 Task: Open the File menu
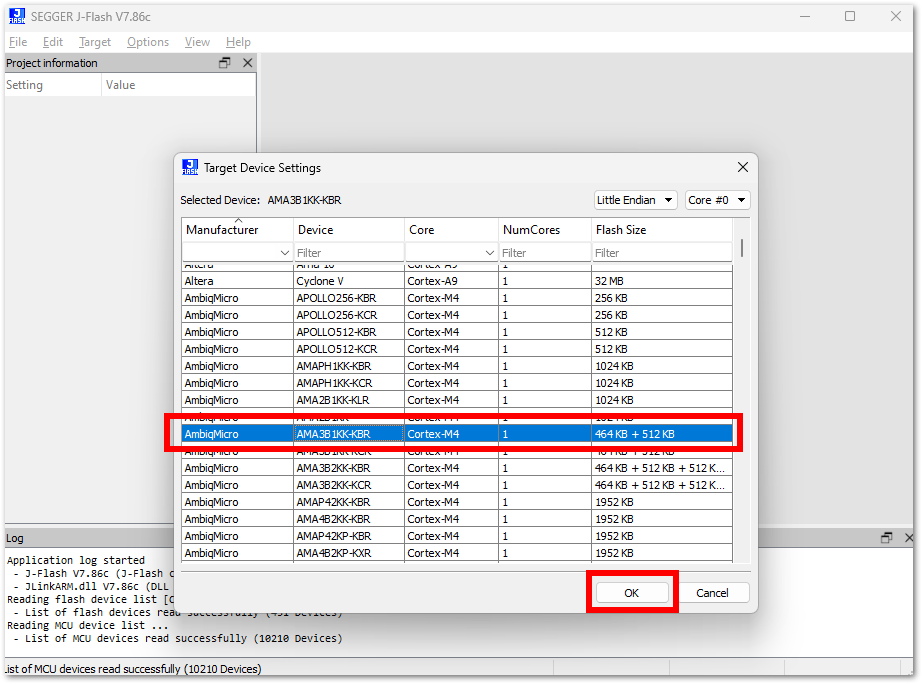click(x=18, y=42)
